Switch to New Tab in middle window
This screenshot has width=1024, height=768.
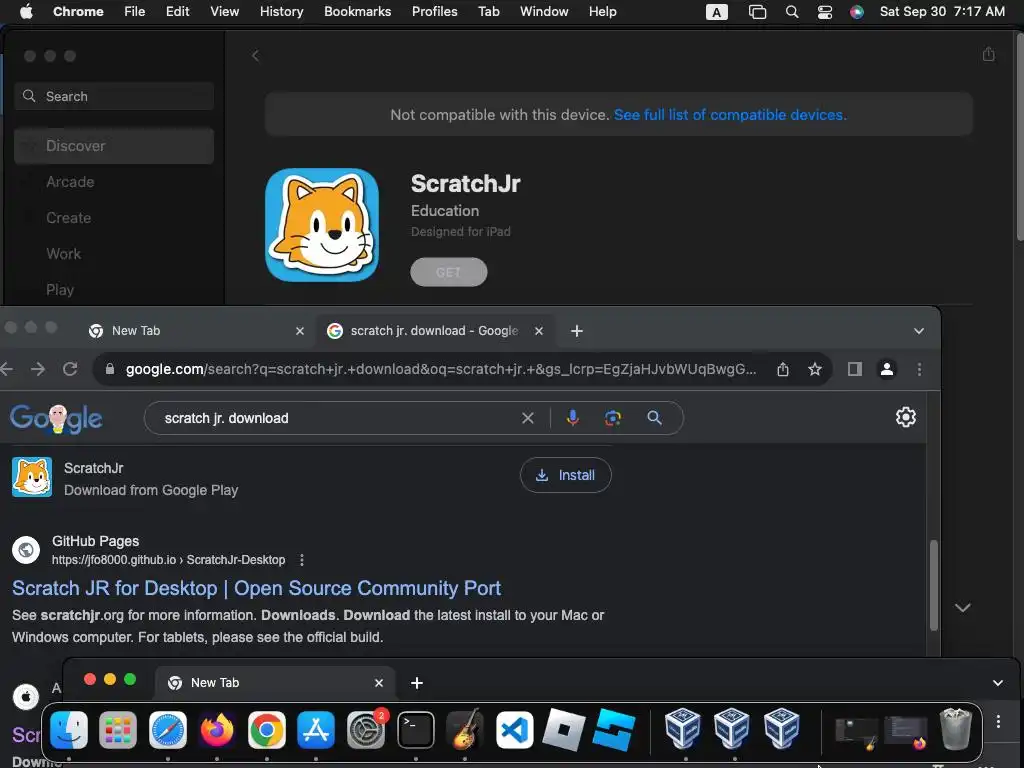(x=196, y=331)
